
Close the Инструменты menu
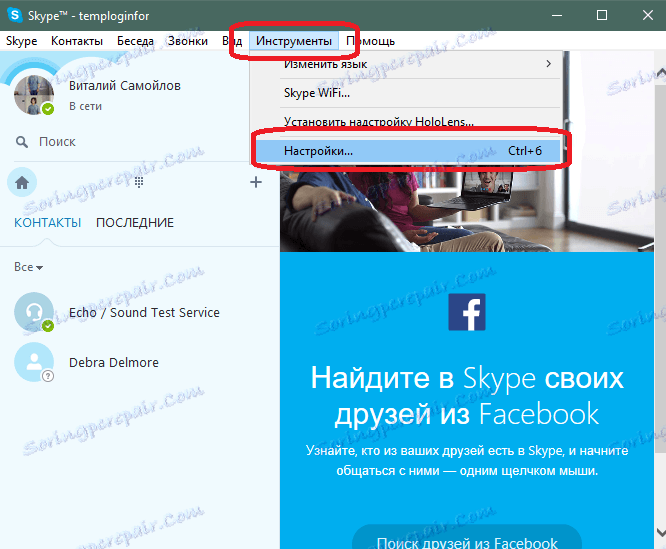(293, 41)
